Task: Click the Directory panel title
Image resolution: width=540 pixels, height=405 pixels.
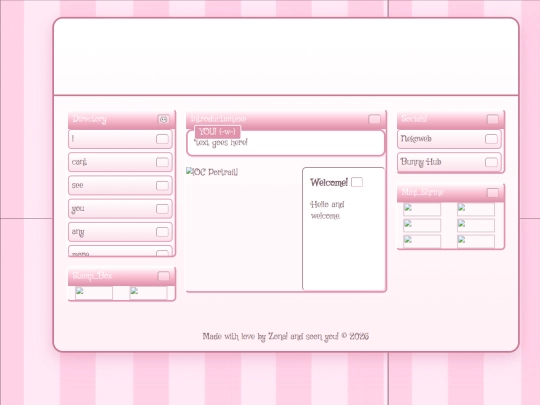Action: (x=90, y=119)
